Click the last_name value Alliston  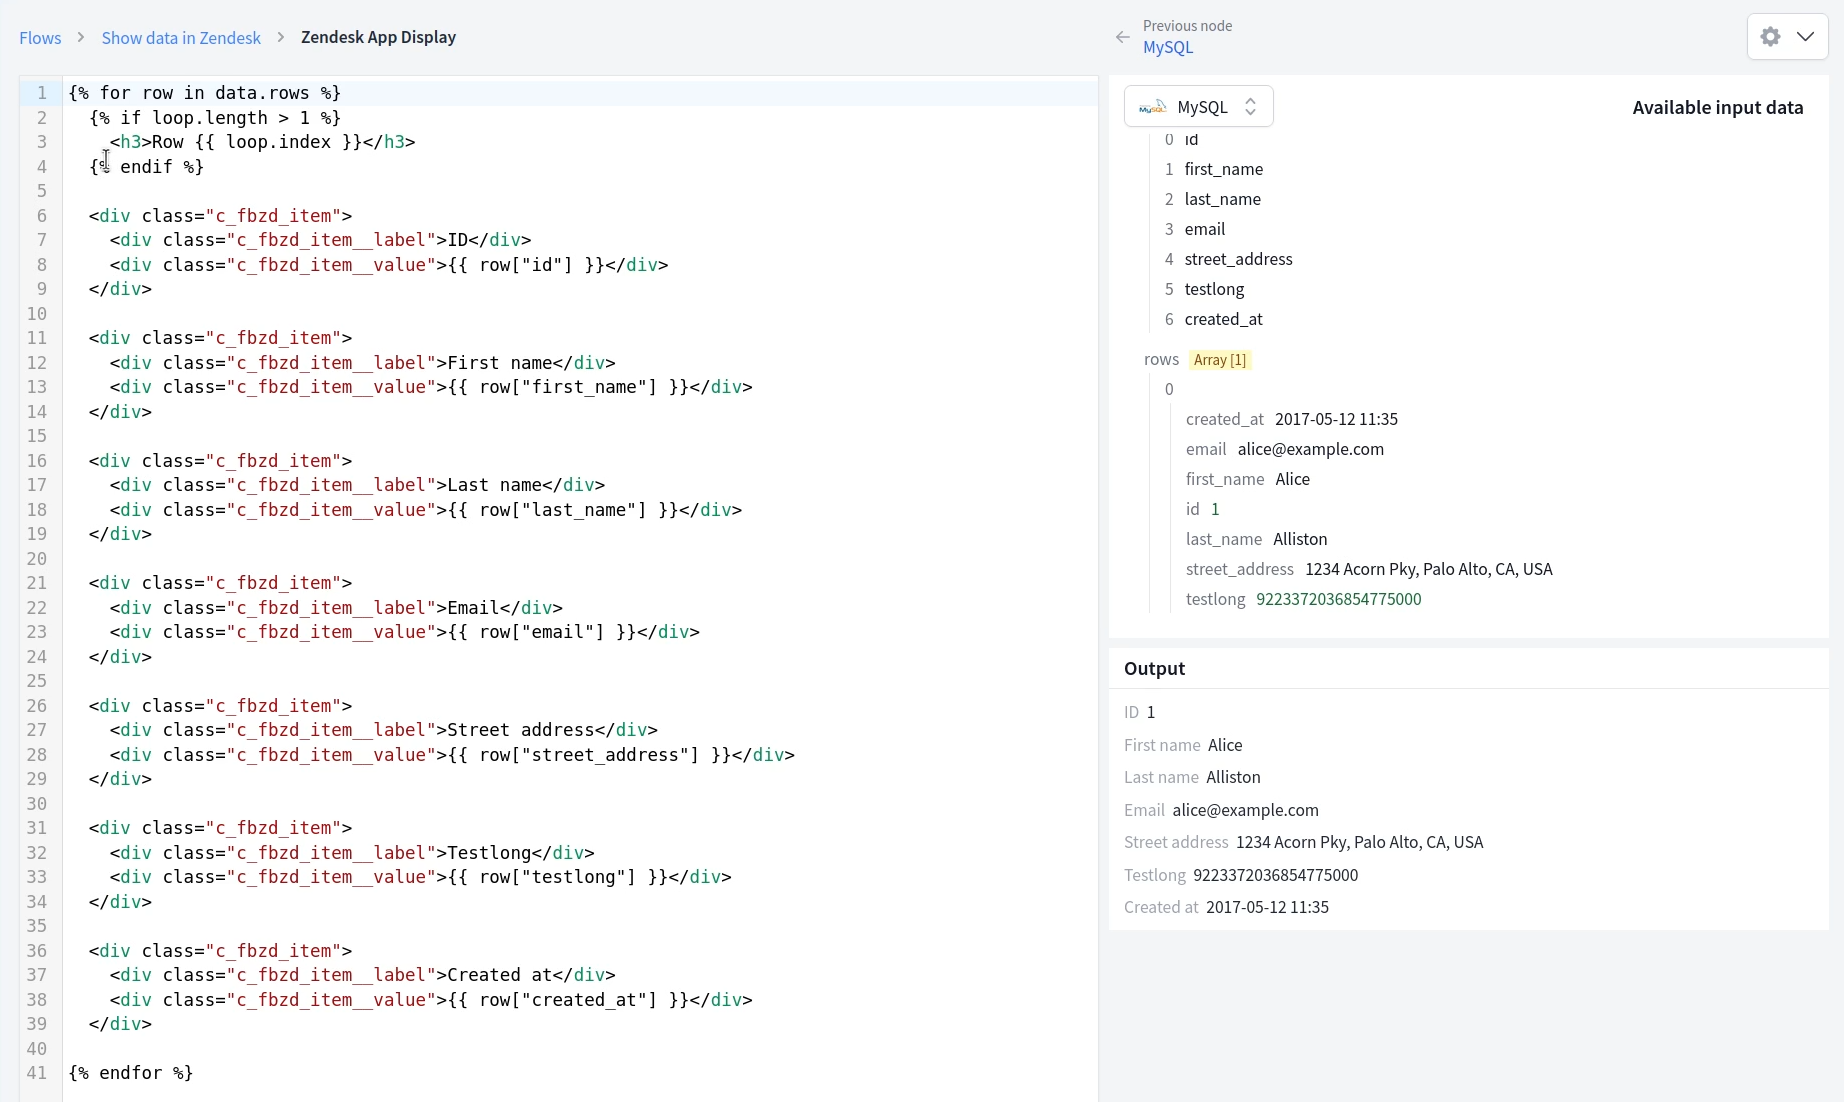pyautogui.click(x=1300, y=539)
